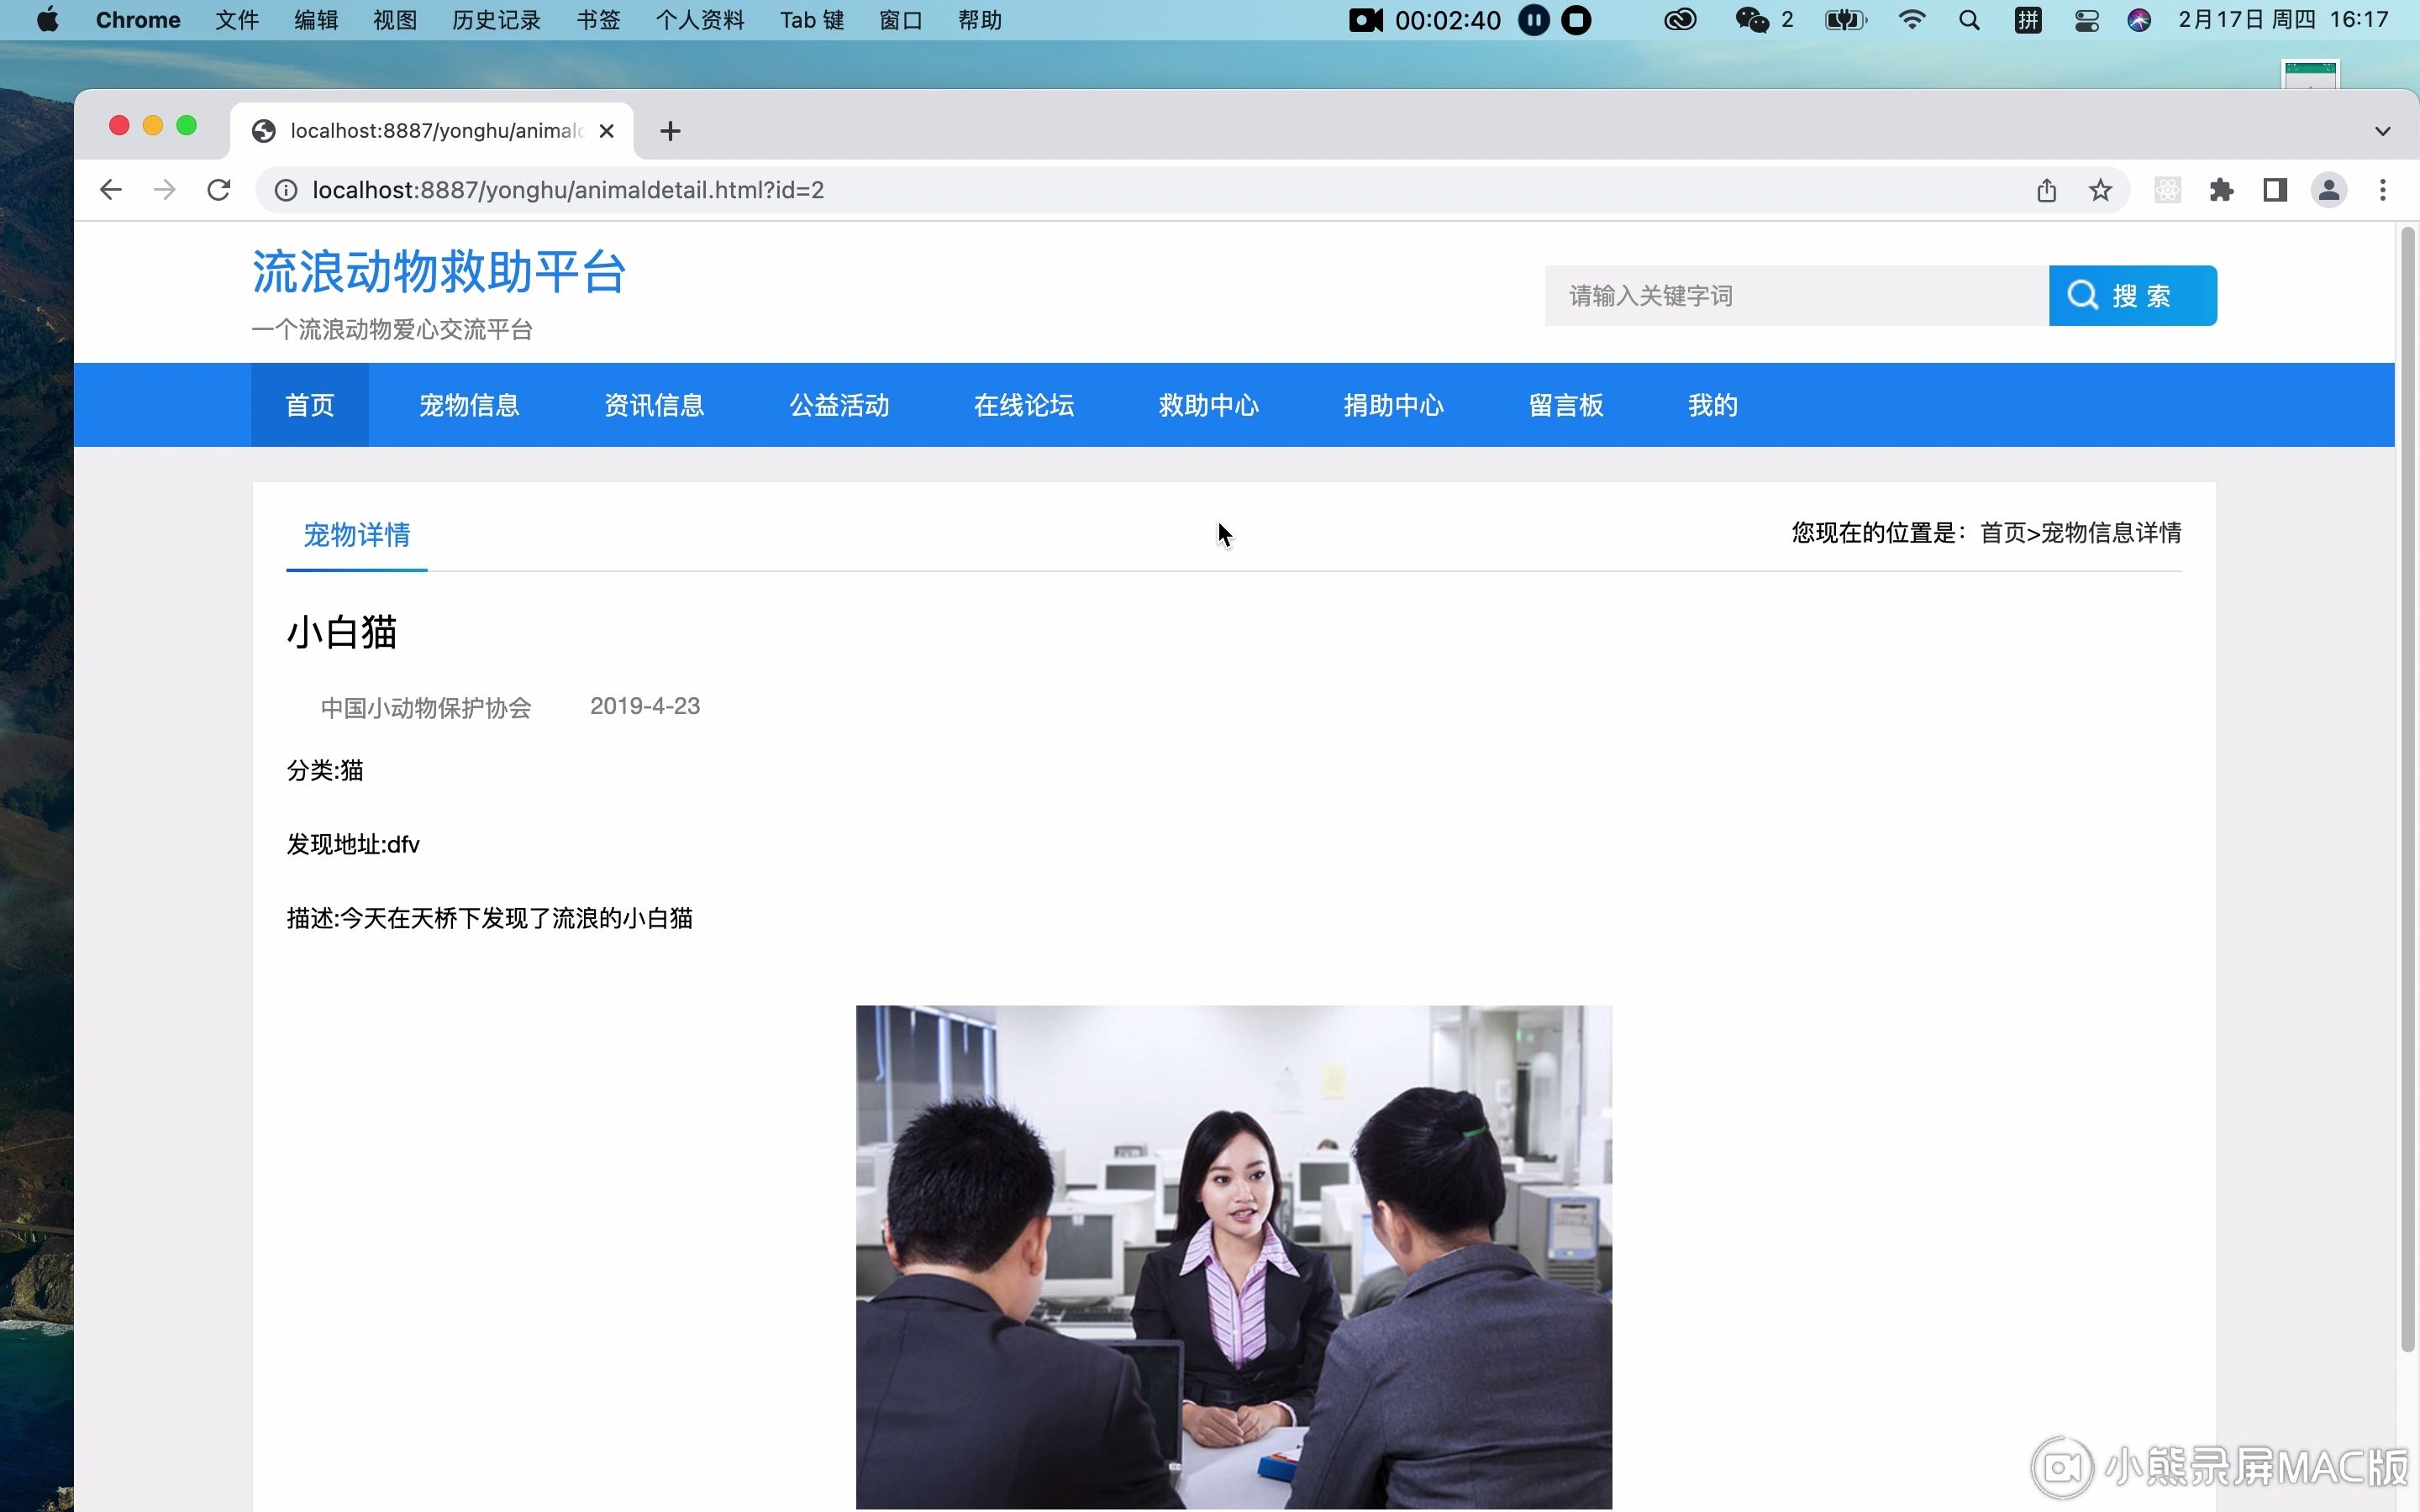Screen dimensions: 2420x1512
Task: Click the bookmark star icon in browser
Action: pyautogui.click(x=2103, y=188)
